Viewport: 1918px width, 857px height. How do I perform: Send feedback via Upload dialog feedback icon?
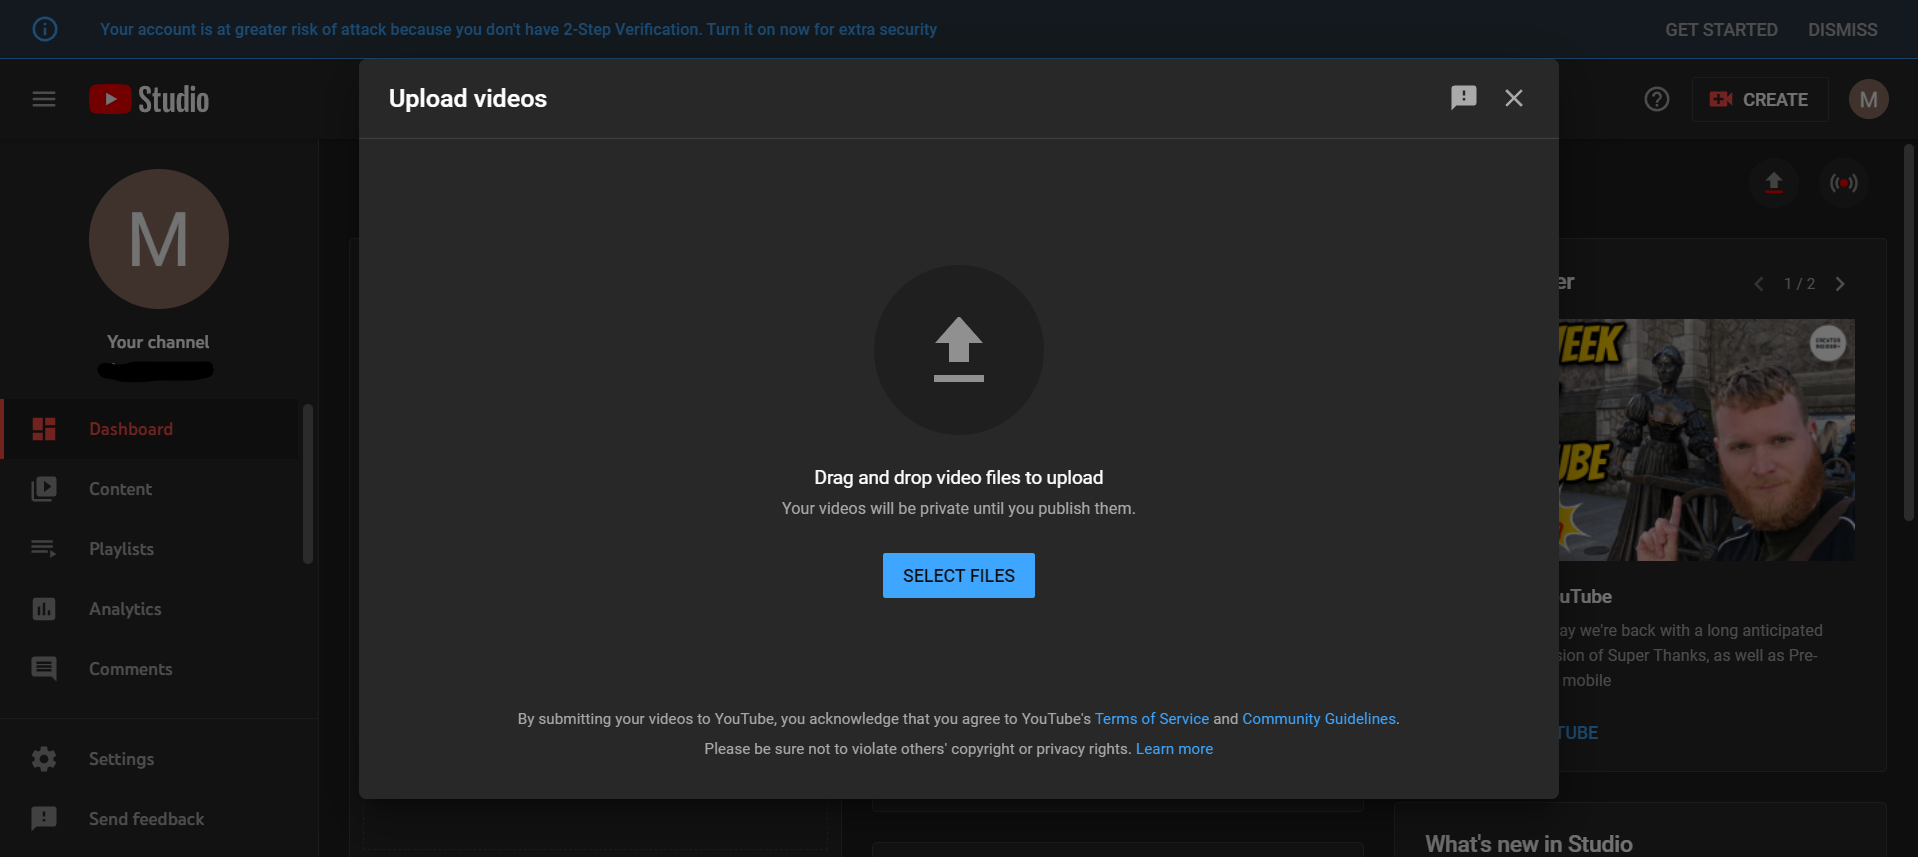coord(1464,97)
